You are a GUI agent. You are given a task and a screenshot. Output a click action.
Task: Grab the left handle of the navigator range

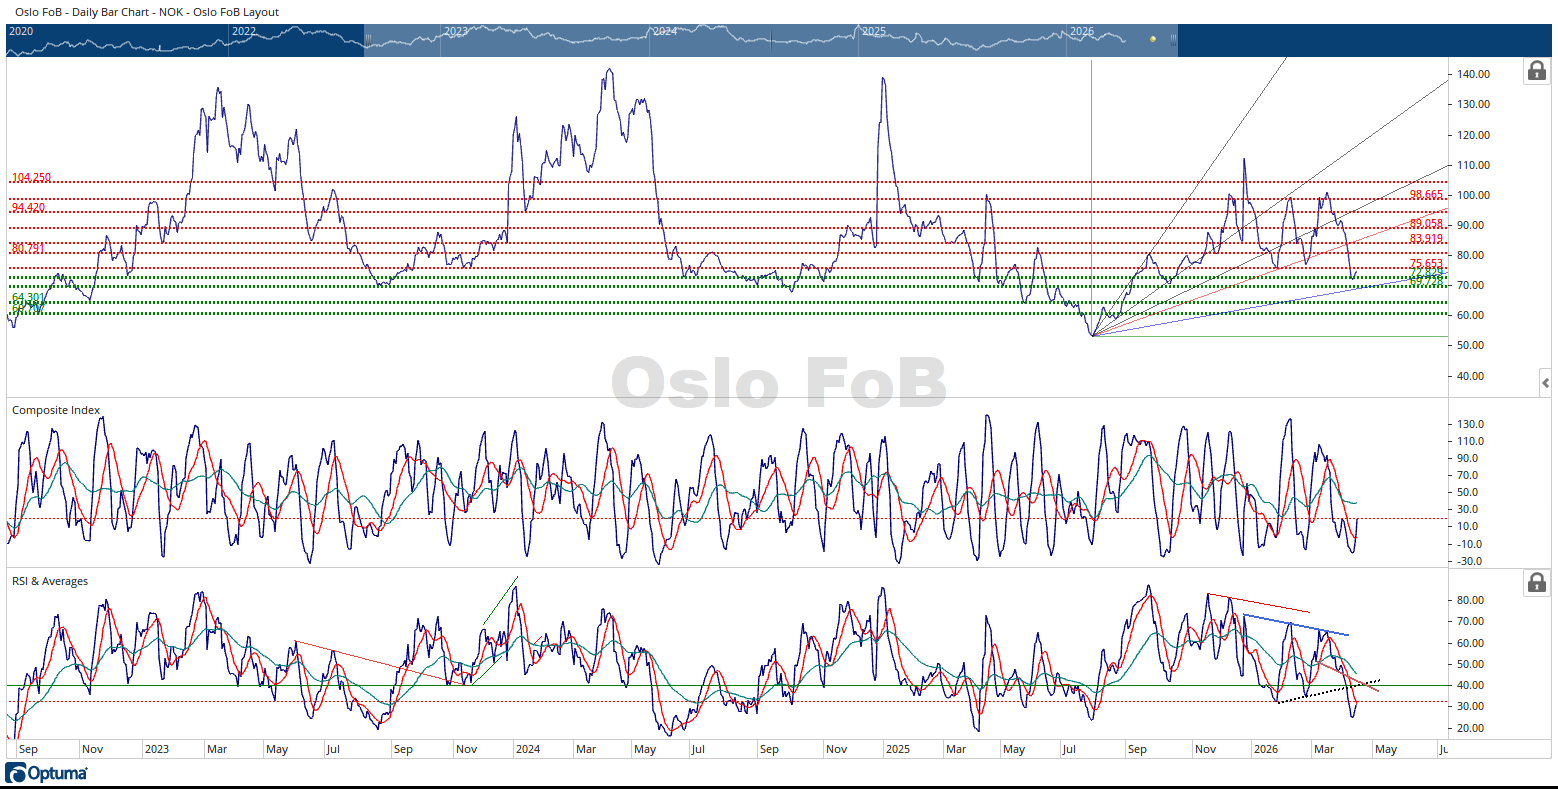coord(368,40)
